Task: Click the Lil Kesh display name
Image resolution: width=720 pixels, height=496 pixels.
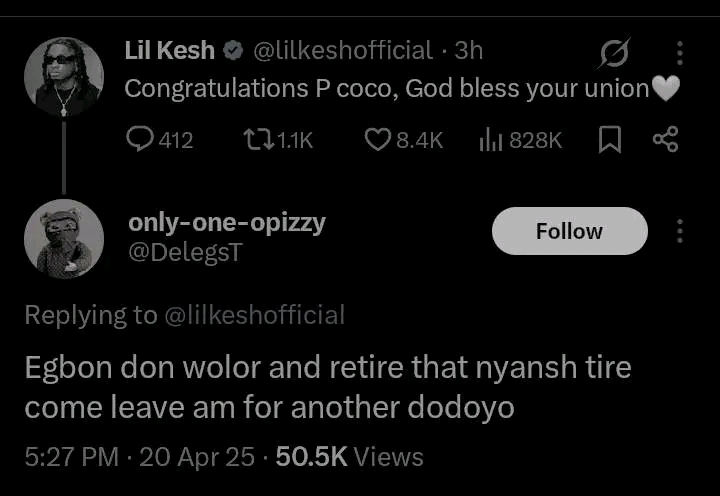Action: click(169, 50)
